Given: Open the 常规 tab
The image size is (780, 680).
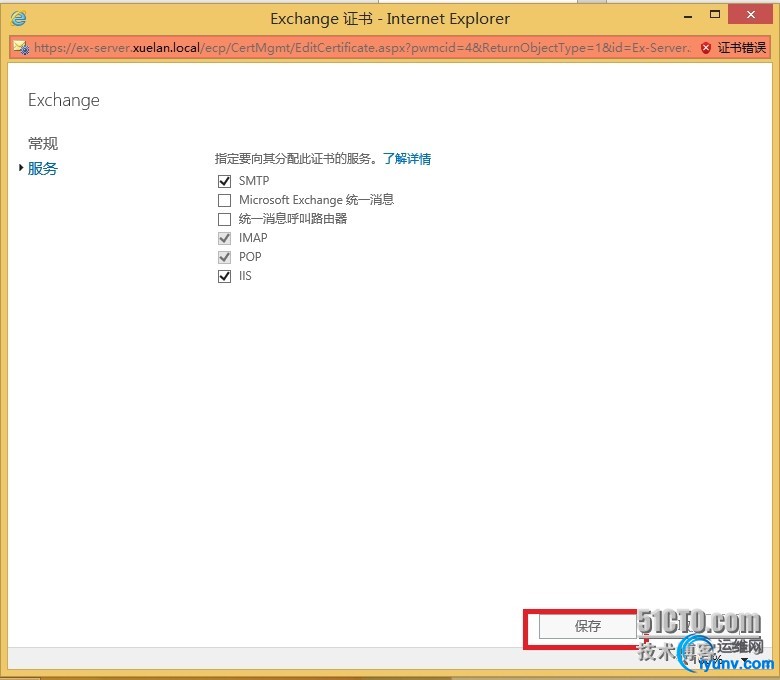Looking at the screenshot, I should pyautogui.click(x=43, y=144).
